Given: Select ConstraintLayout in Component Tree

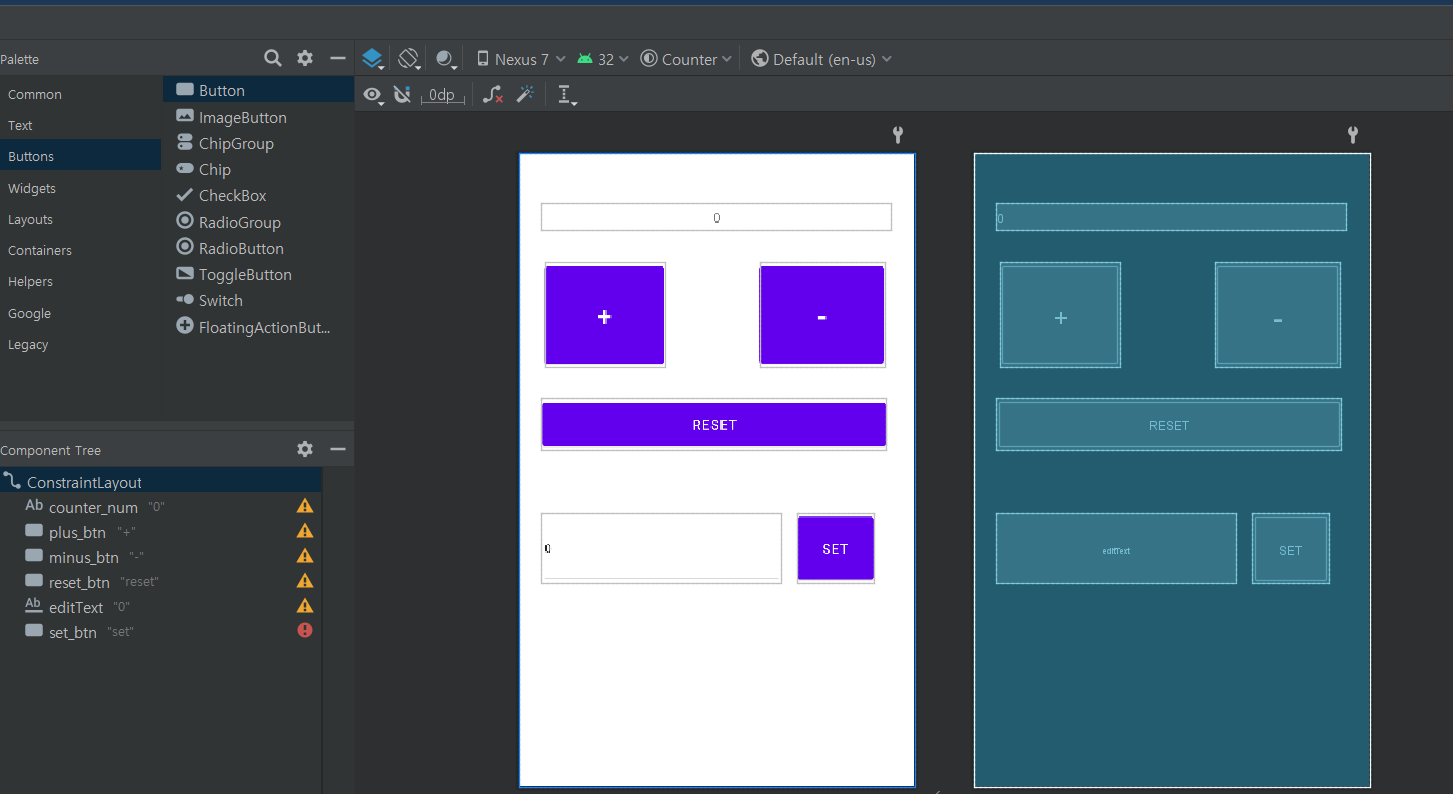Looking at the screenshot, I should coord(160,482).
